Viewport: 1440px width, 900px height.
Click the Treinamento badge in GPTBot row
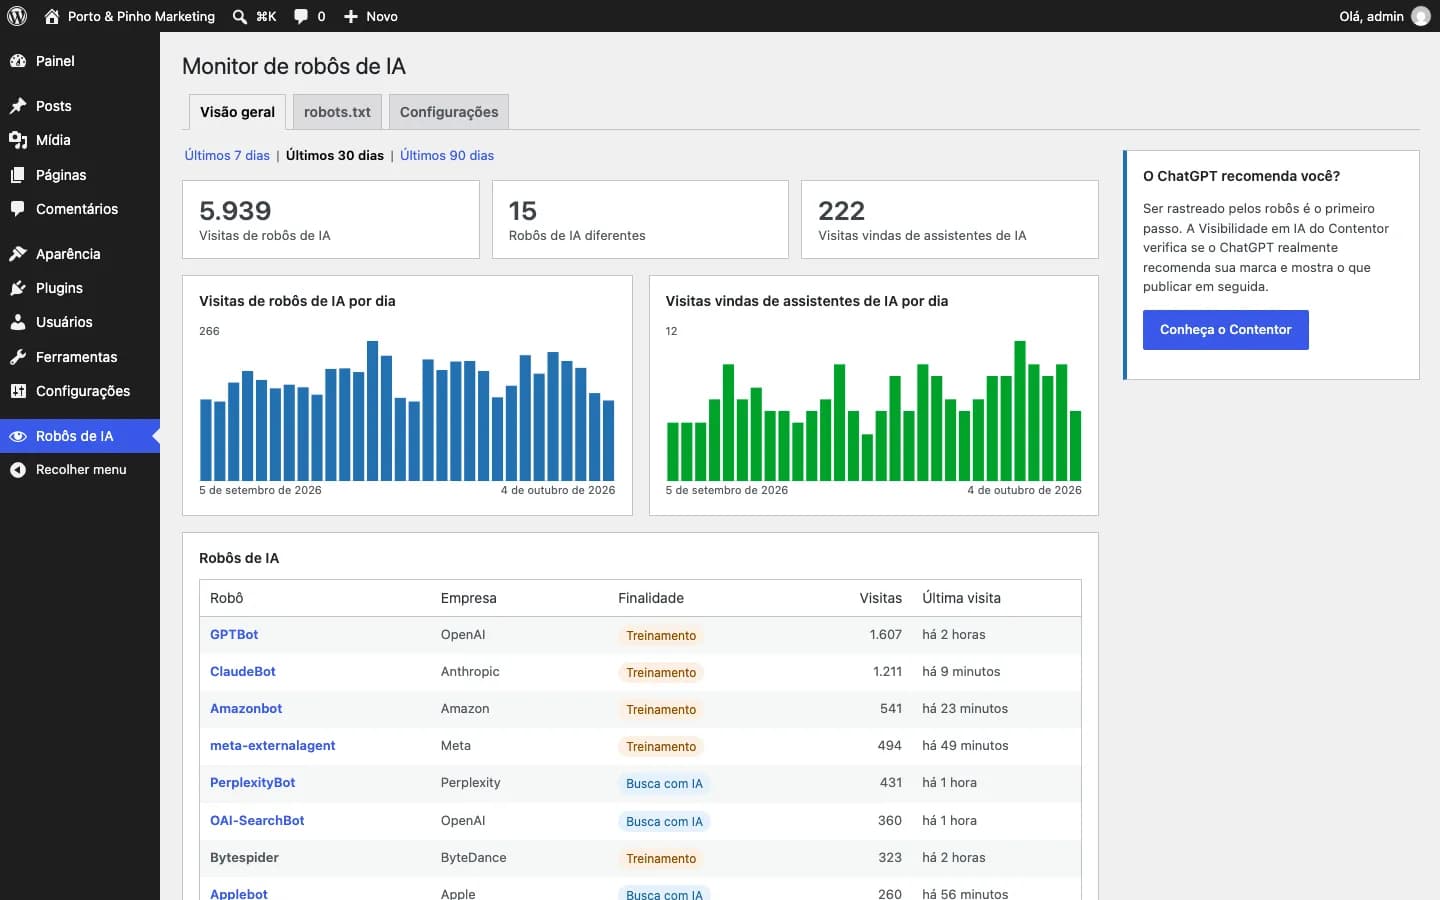(x=661, y=636)
